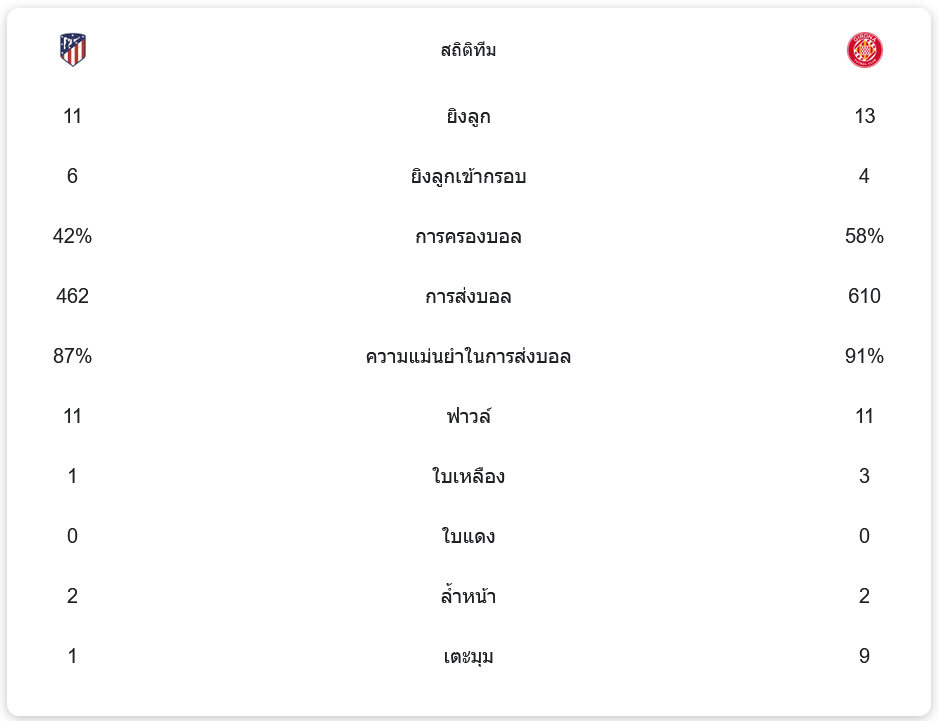This screenshot has height=721, width=939.
Task: Click the การส่งบอล passes label
Action: 468,297
